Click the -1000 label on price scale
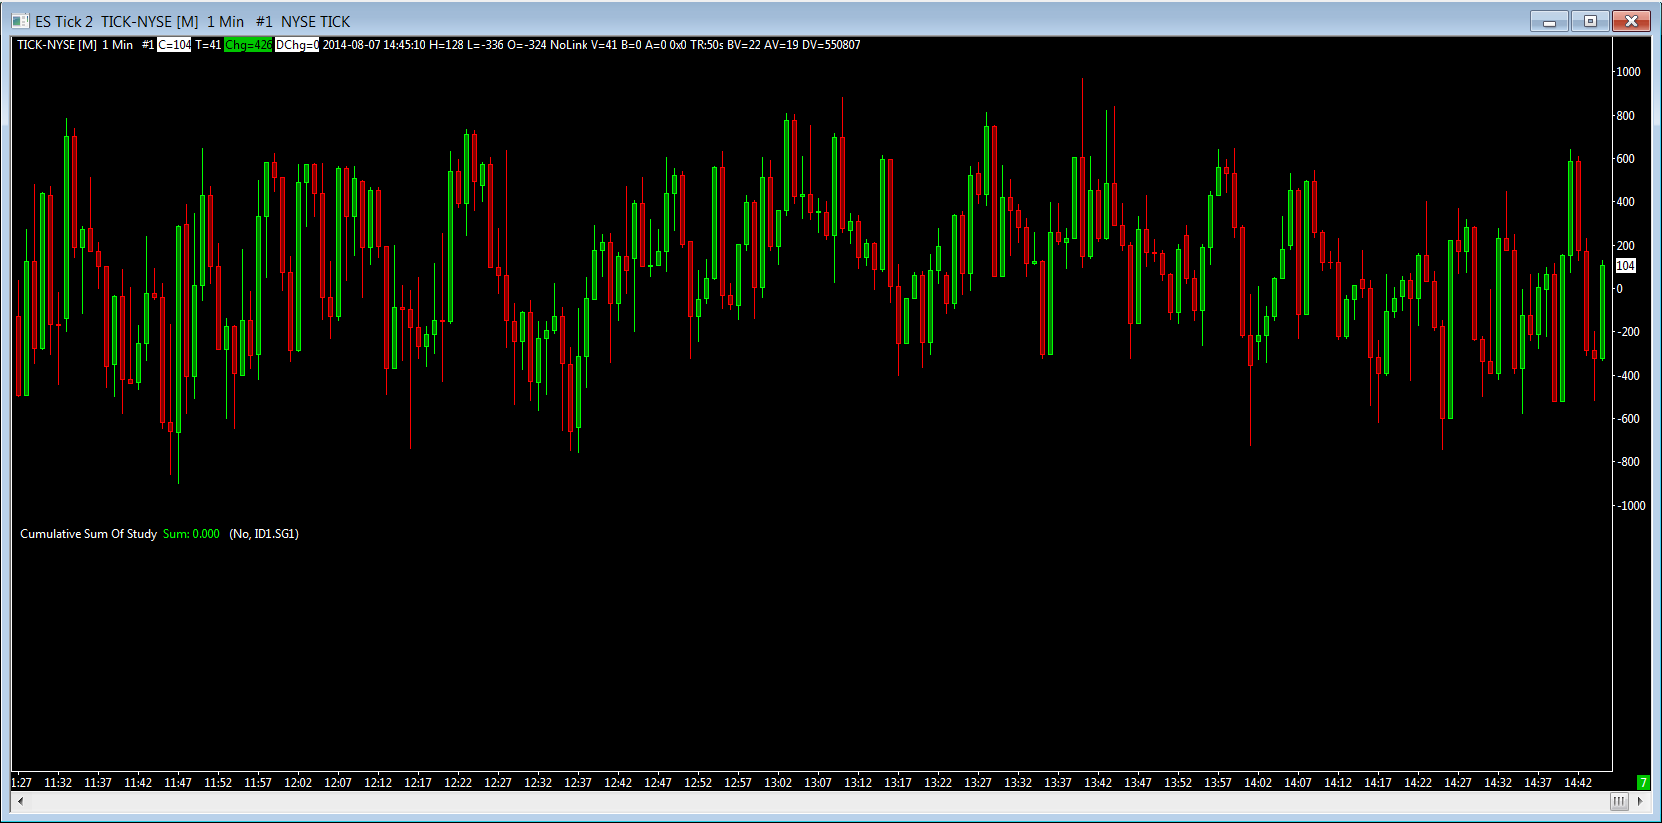The height and width of the screenshot is (823, 1662). 1632,506
